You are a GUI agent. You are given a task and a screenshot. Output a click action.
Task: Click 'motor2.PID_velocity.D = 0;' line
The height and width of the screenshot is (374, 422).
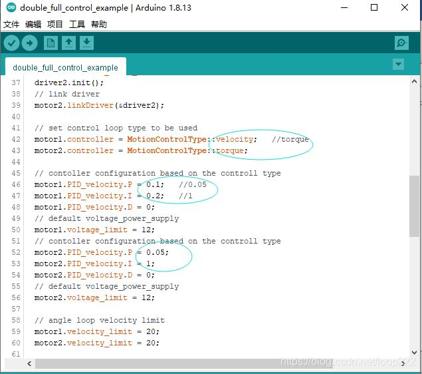(x=94, y=275)
